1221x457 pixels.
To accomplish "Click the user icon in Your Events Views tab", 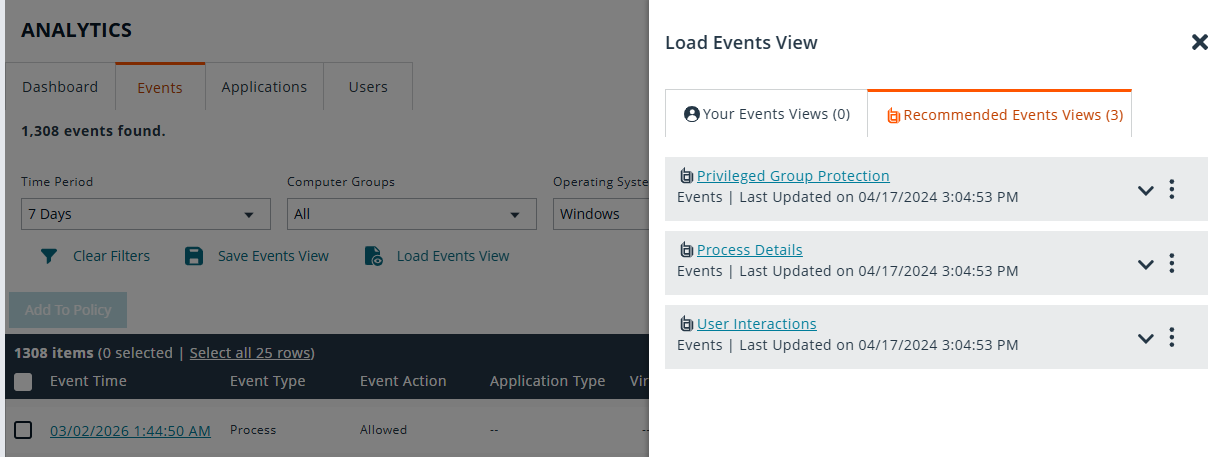I will 691,115.
